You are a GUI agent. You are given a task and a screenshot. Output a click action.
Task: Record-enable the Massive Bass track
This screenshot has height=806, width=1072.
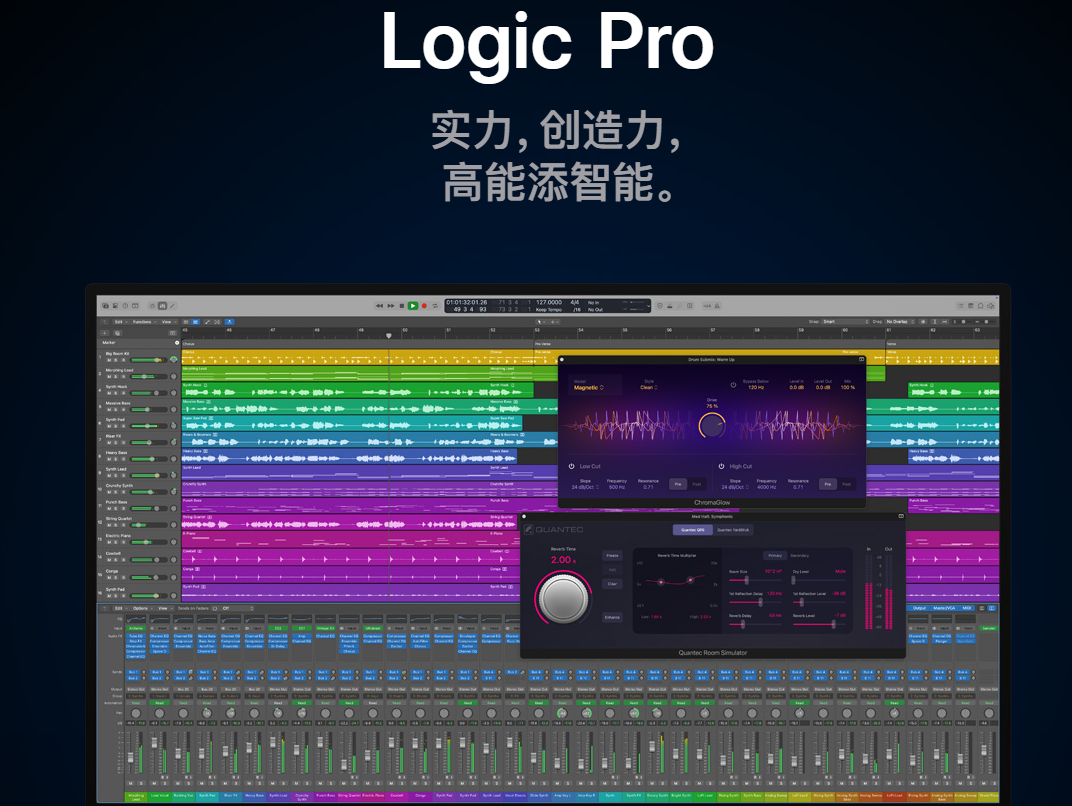(123, 409)
